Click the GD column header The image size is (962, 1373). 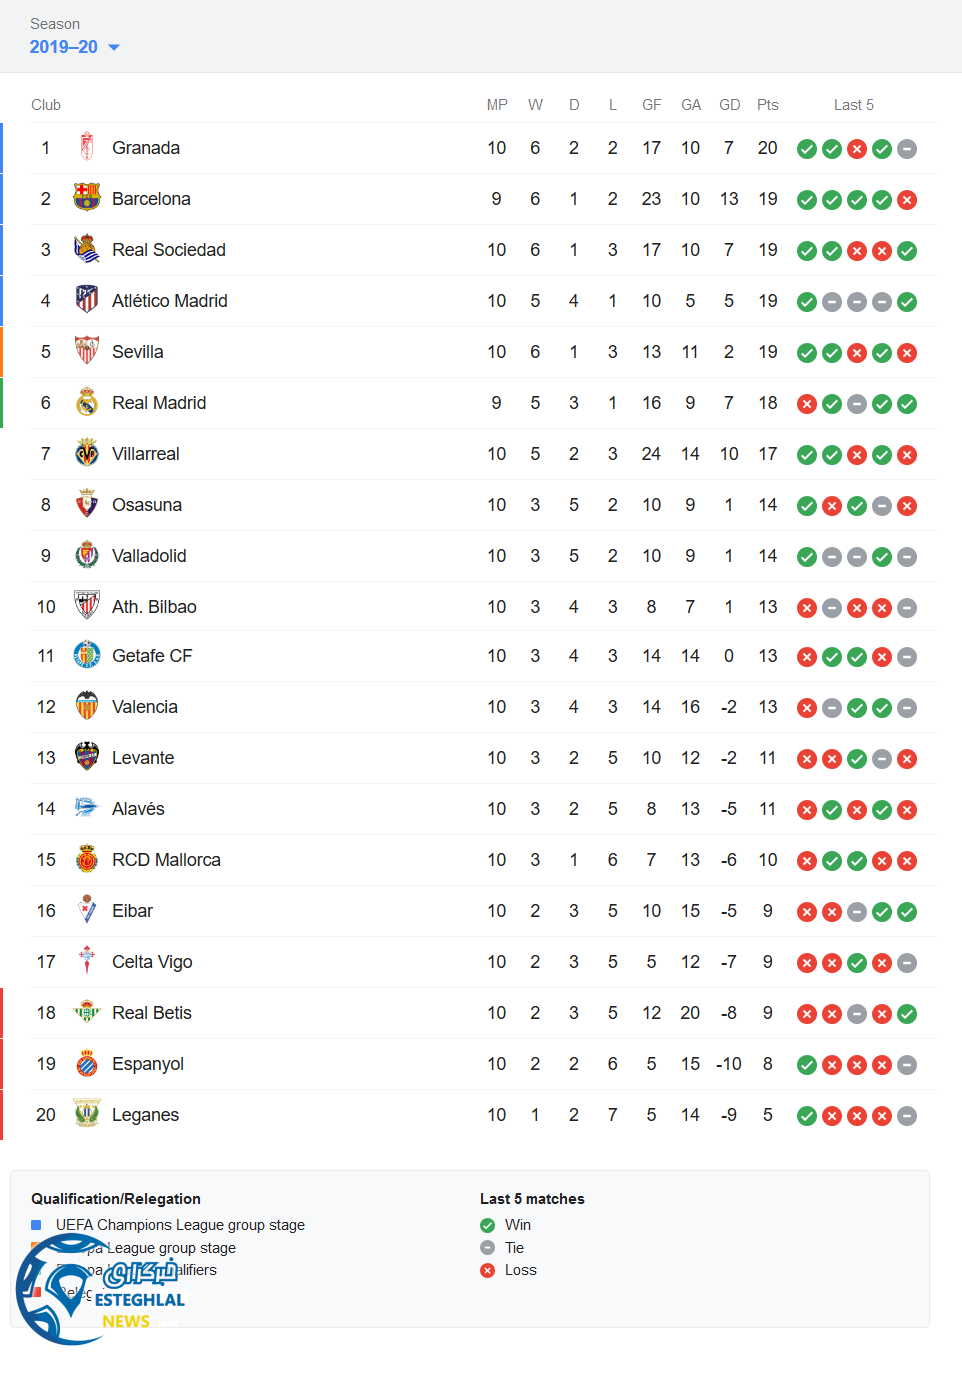(x=730, y=105)
